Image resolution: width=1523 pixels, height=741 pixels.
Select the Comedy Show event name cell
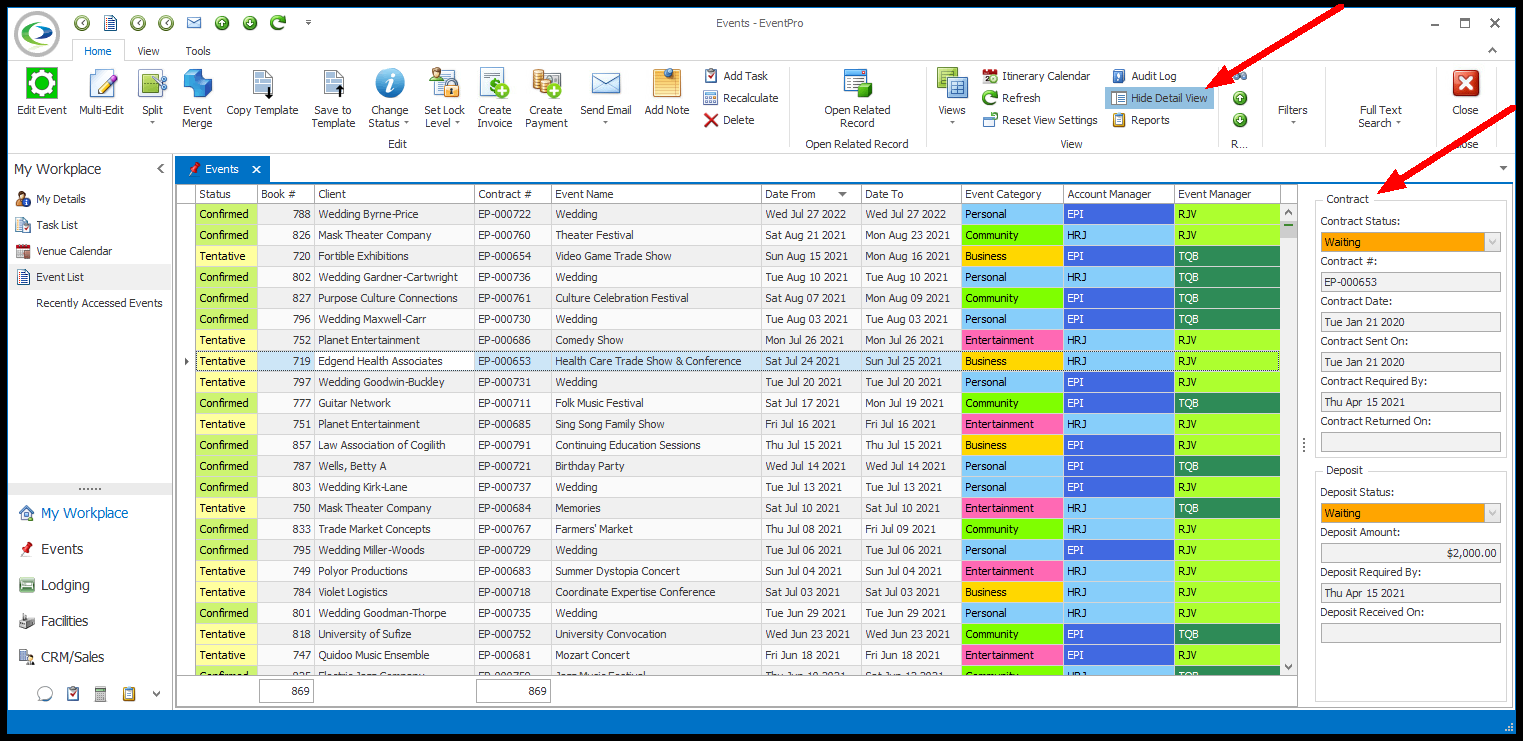[656, 340]
